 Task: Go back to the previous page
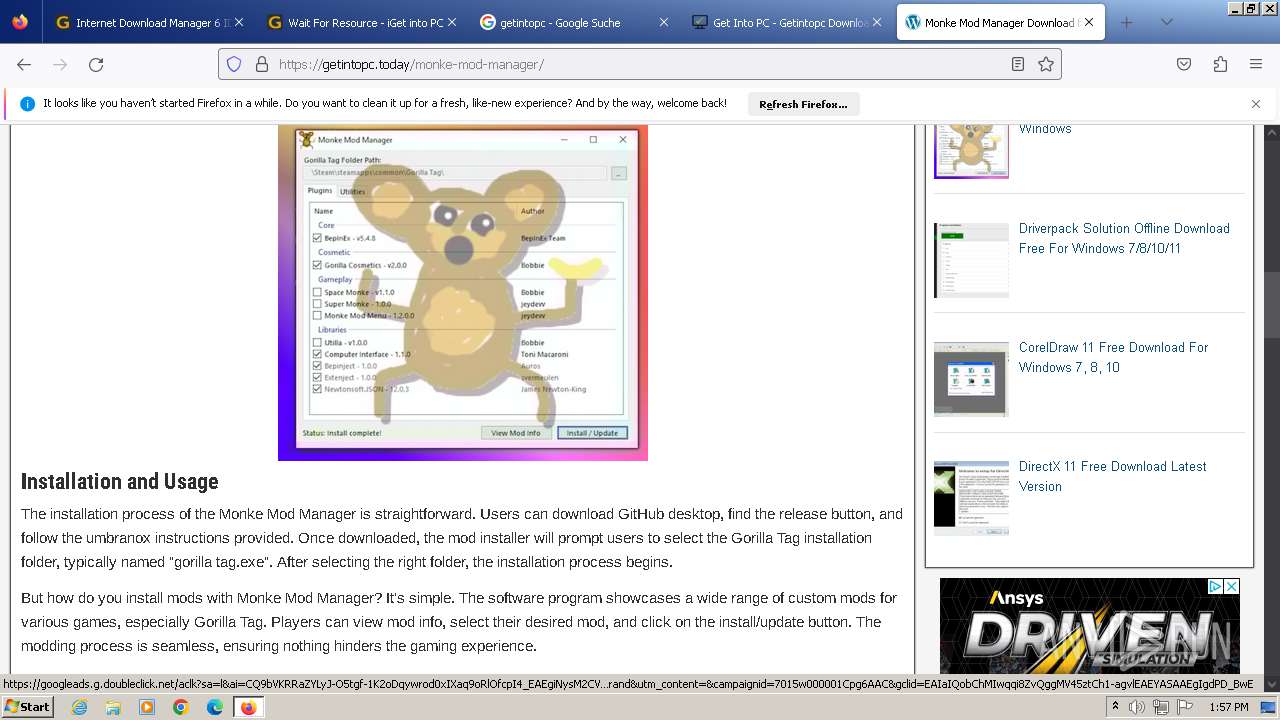pyautogui.click(x=24, y=64)
